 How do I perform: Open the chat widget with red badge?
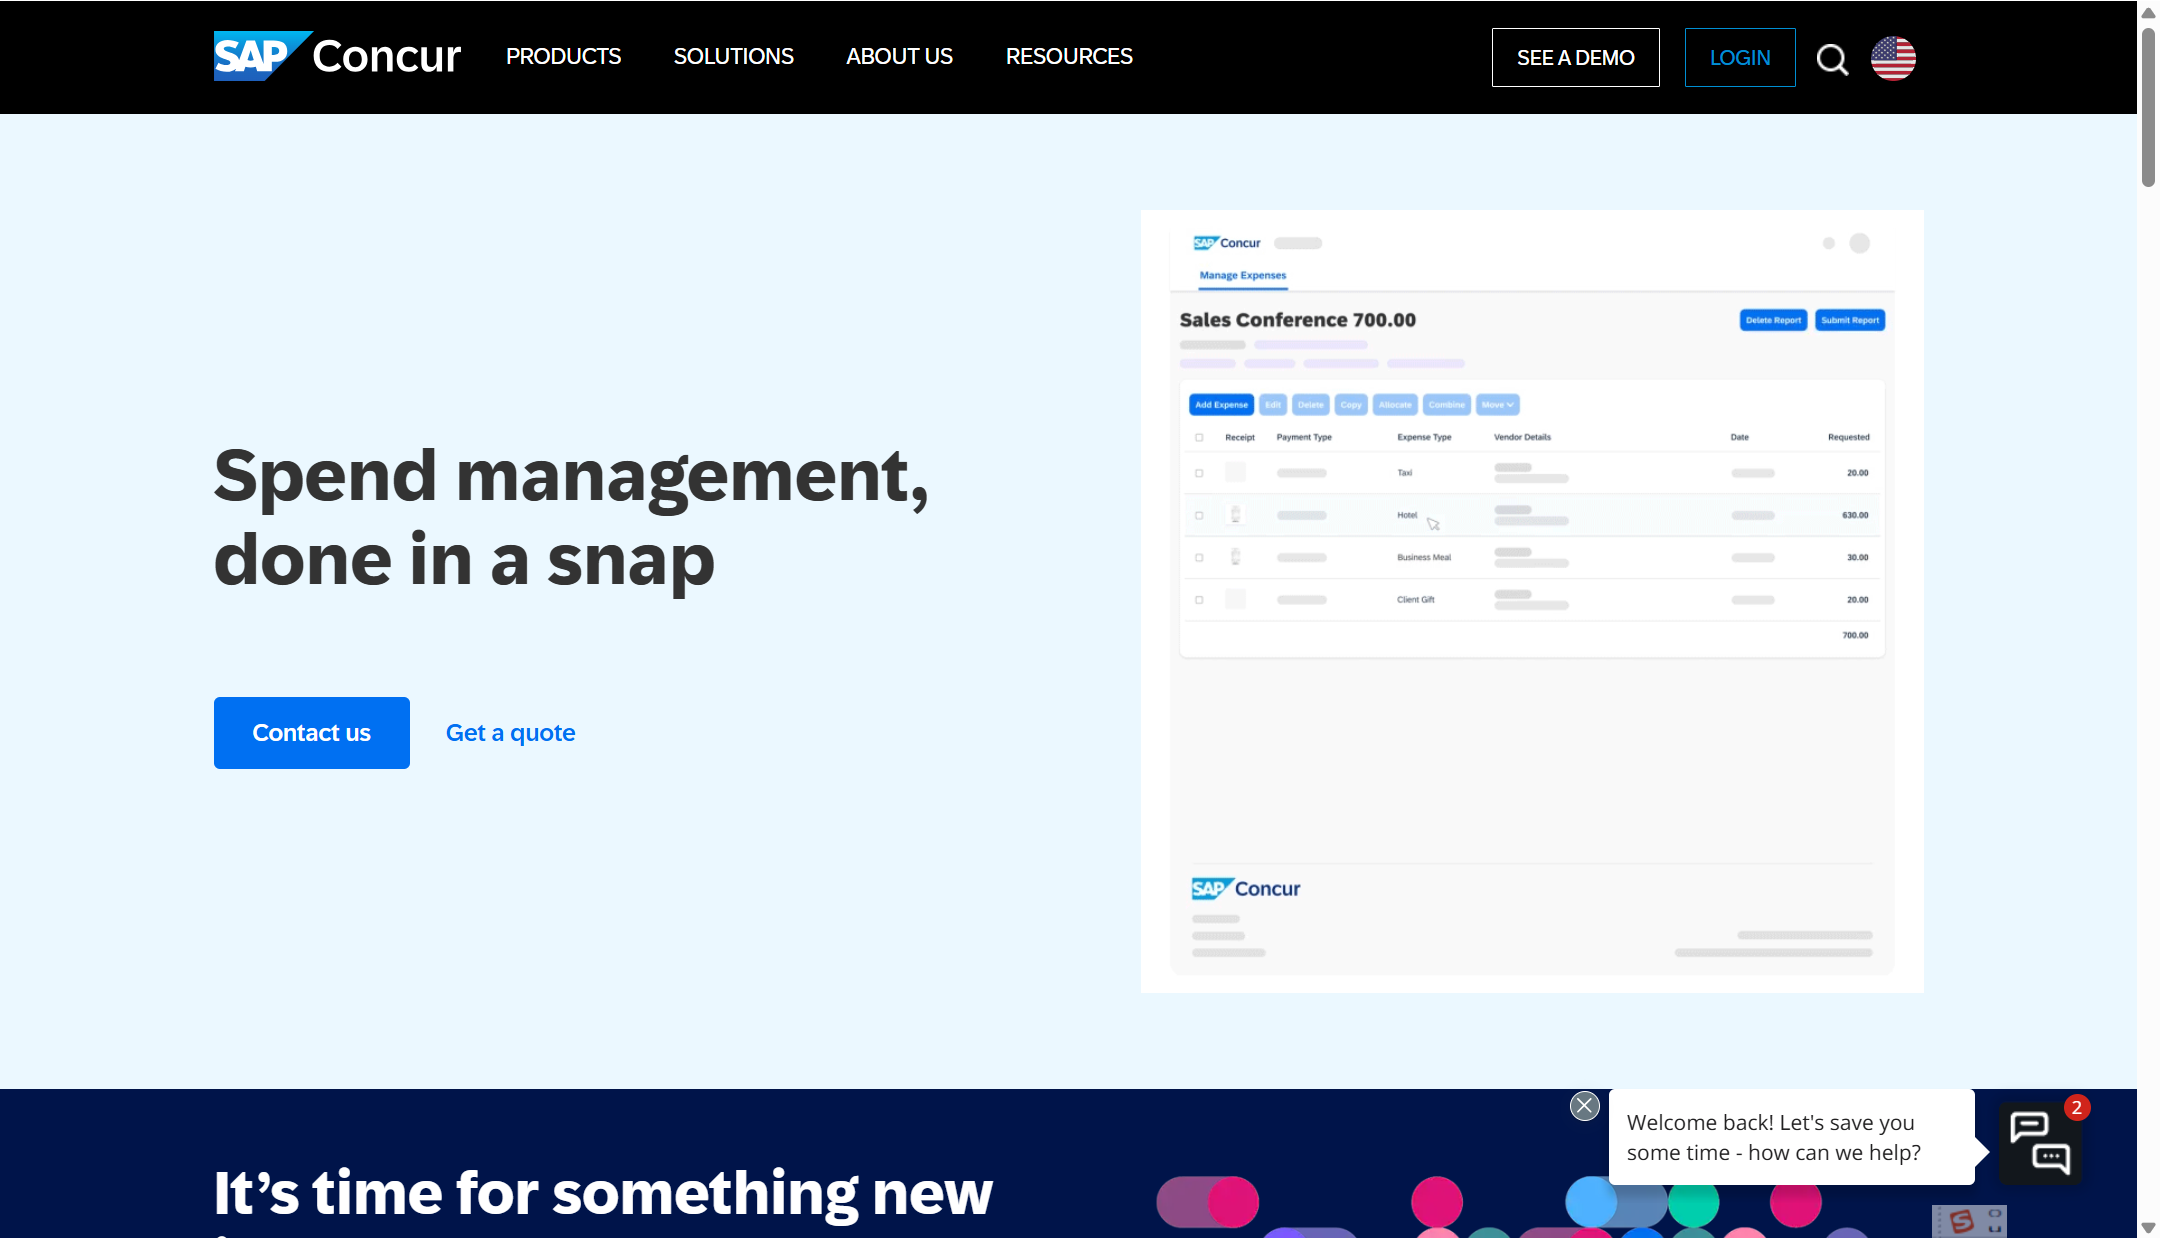click(x=2040, y=1143)
